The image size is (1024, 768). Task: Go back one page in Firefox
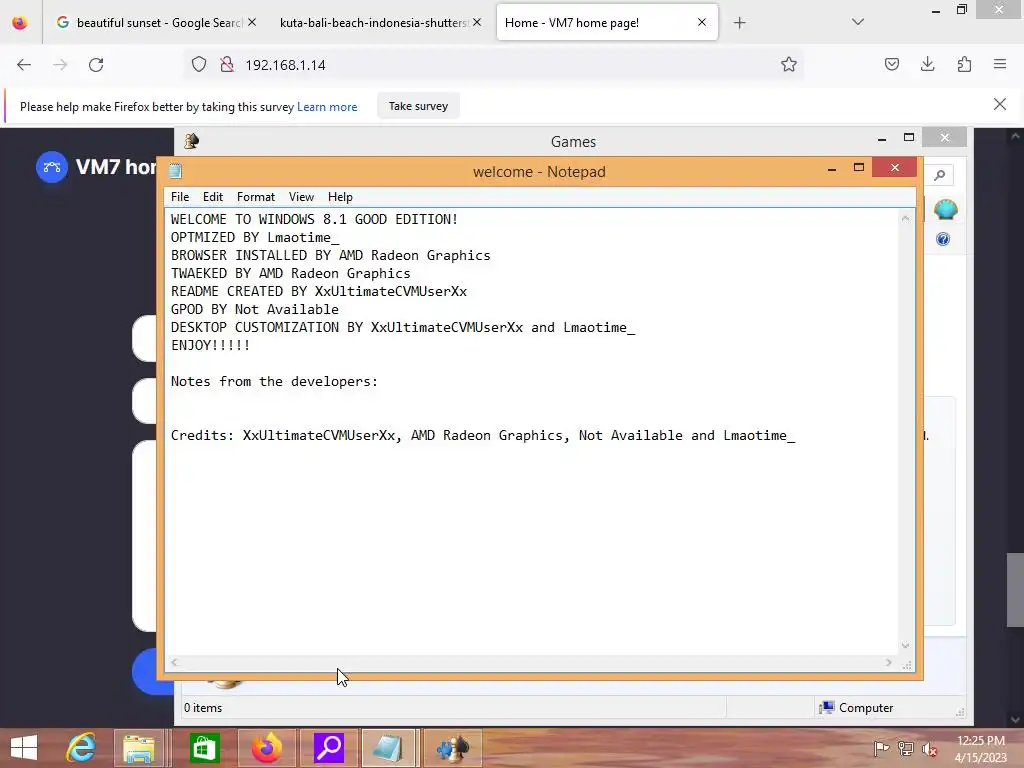[24, 65]
